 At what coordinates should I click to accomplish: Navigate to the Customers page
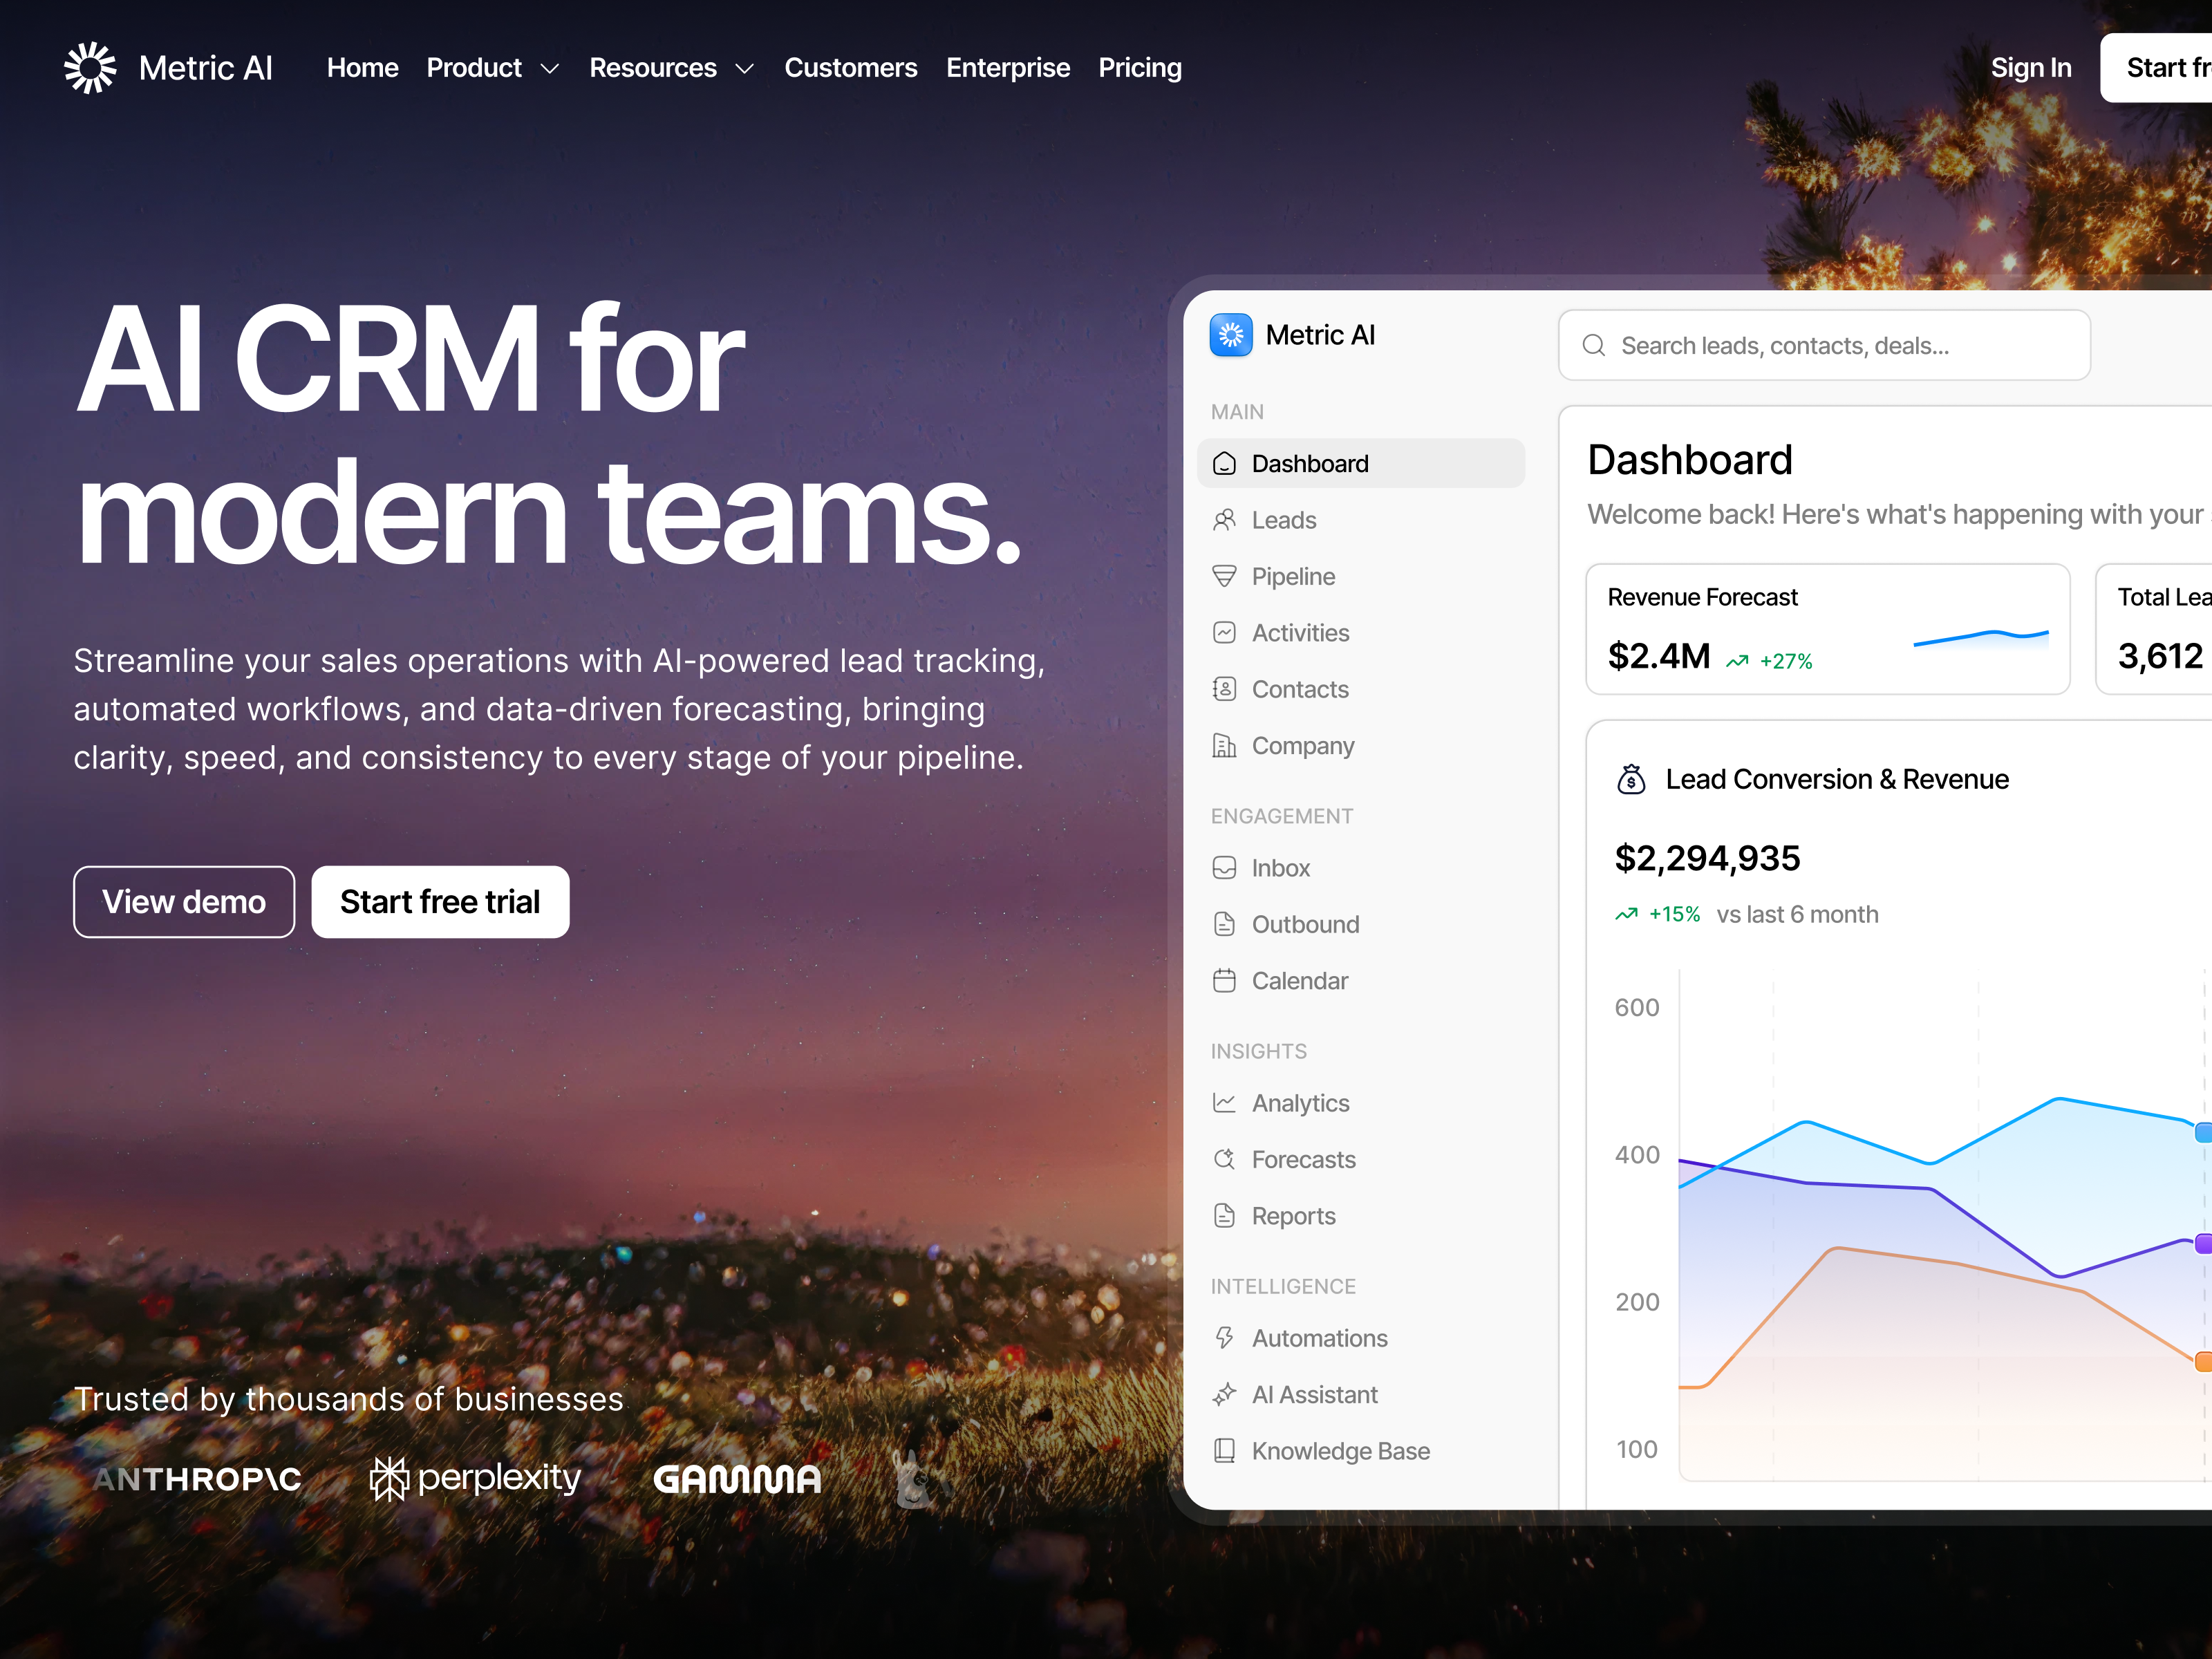tap(851, 67)
